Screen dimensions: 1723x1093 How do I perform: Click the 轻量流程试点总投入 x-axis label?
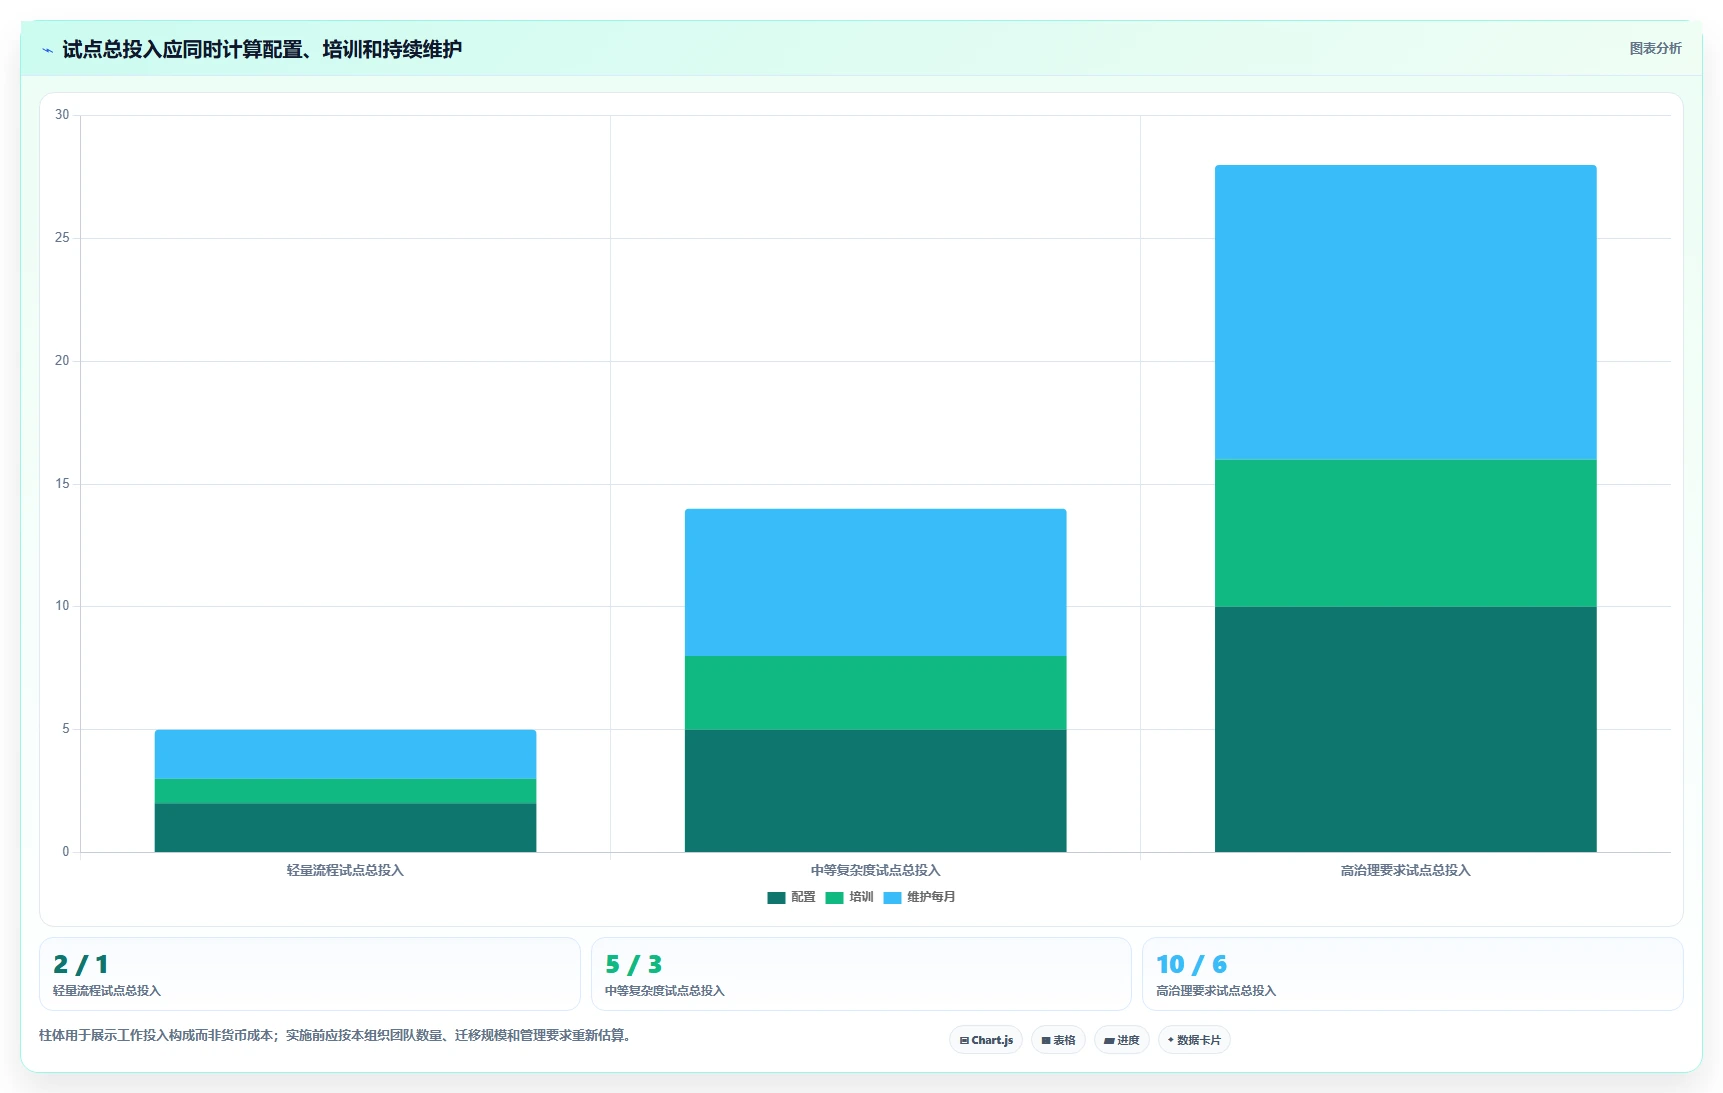click(x=345, y=870)
